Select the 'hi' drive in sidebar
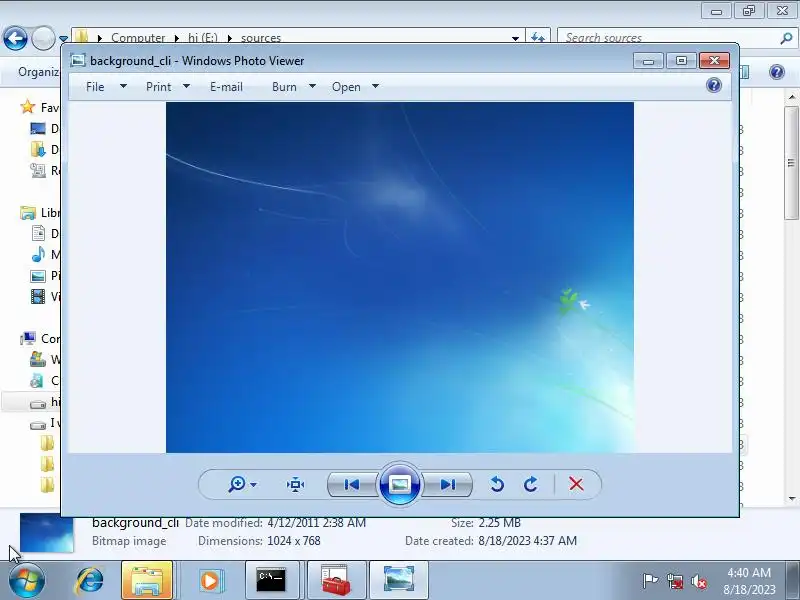The image size is (800, 600). coord(45,402)
